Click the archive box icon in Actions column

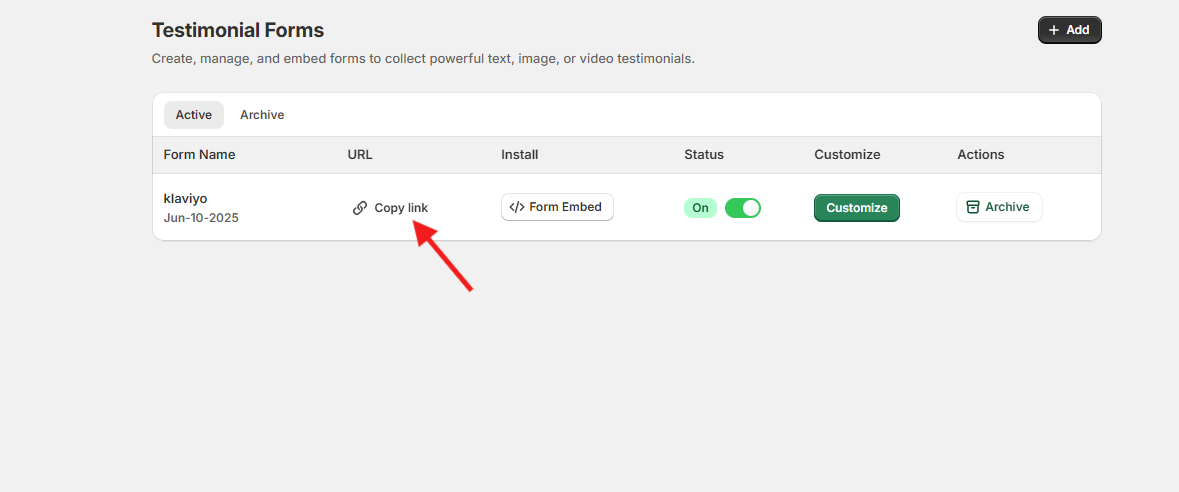tap(973, 207)
